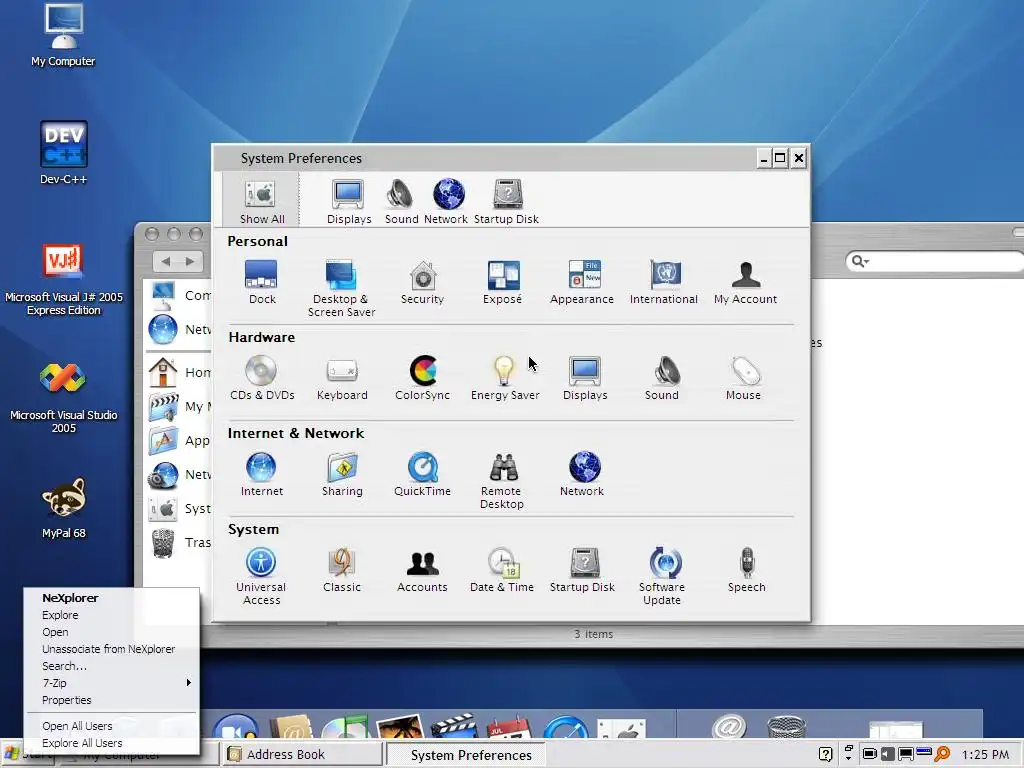The height and width of the screenshot is (768, 1024).
Task: Click the back arrow in the Finder window
Action: pos(166,261)
